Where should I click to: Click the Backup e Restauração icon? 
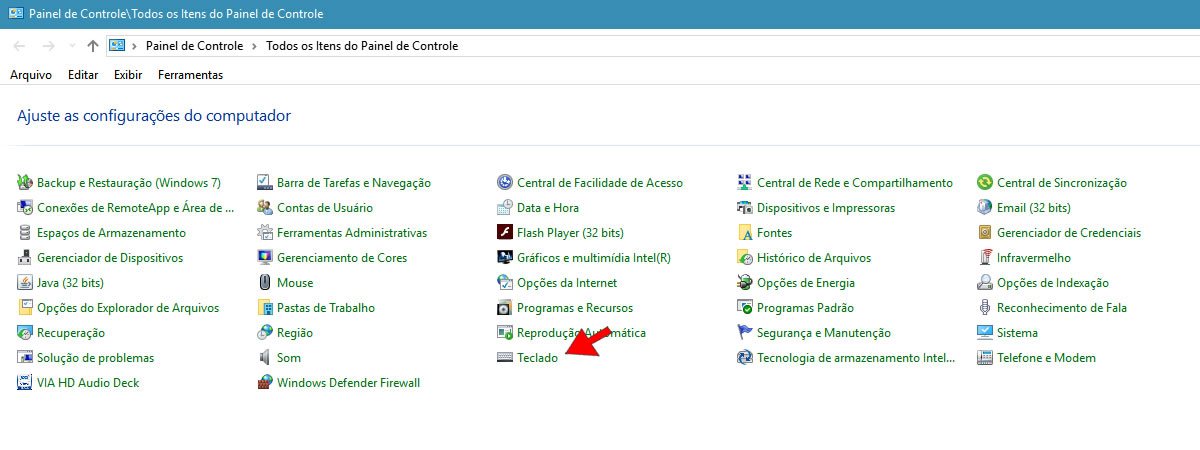tap(25, 183)
